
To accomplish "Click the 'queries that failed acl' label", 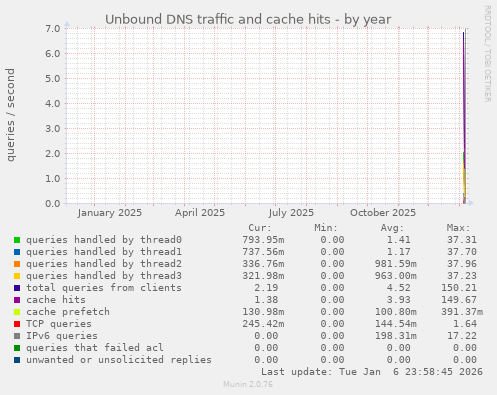I will (95, 348).
